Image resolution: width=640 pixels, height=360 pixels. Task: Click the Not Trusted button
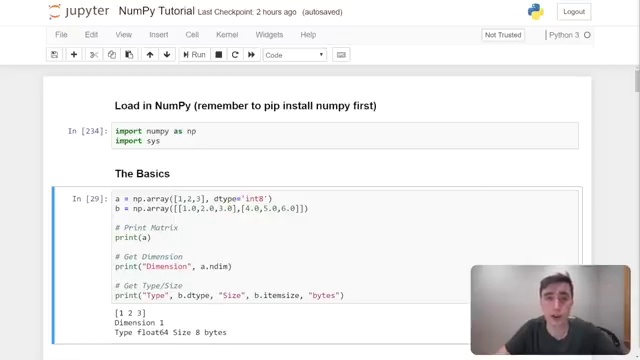(503, 35)
